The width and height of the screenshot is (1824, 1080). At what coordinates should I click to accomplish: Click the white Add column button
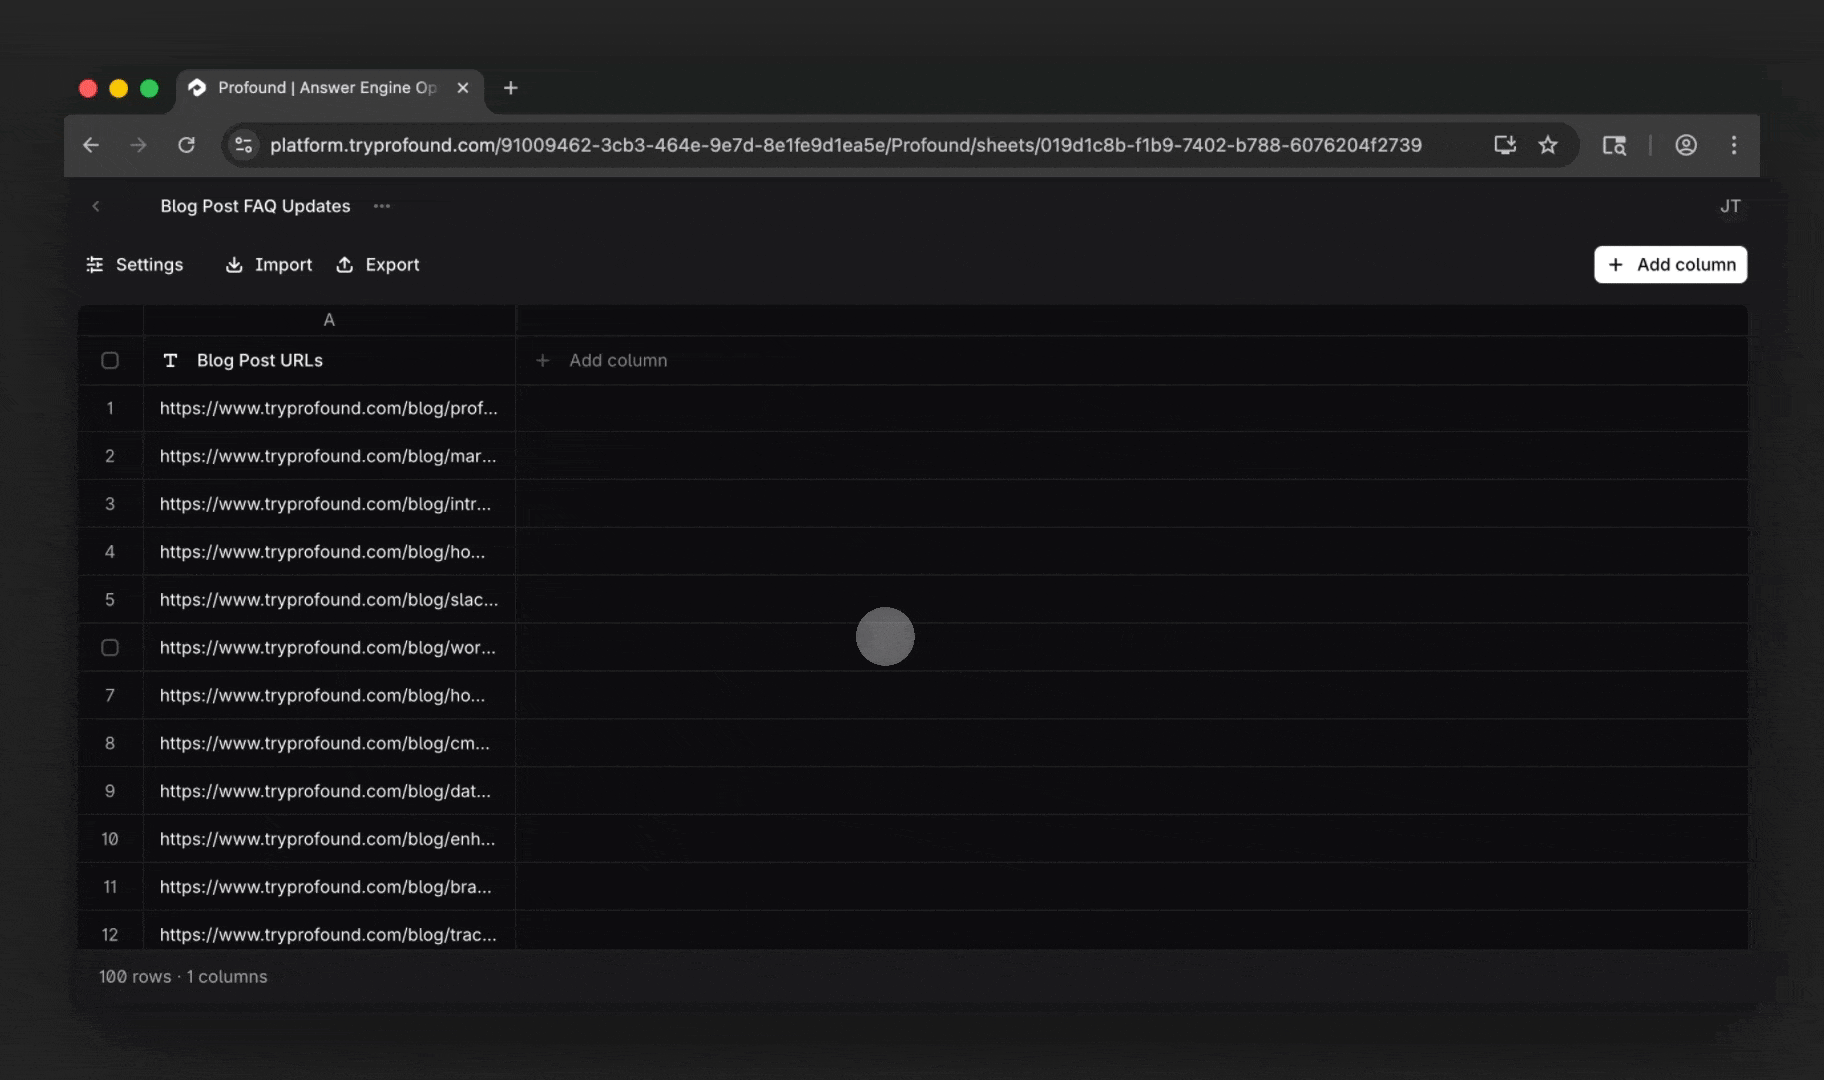click(x=1670, y=265)
